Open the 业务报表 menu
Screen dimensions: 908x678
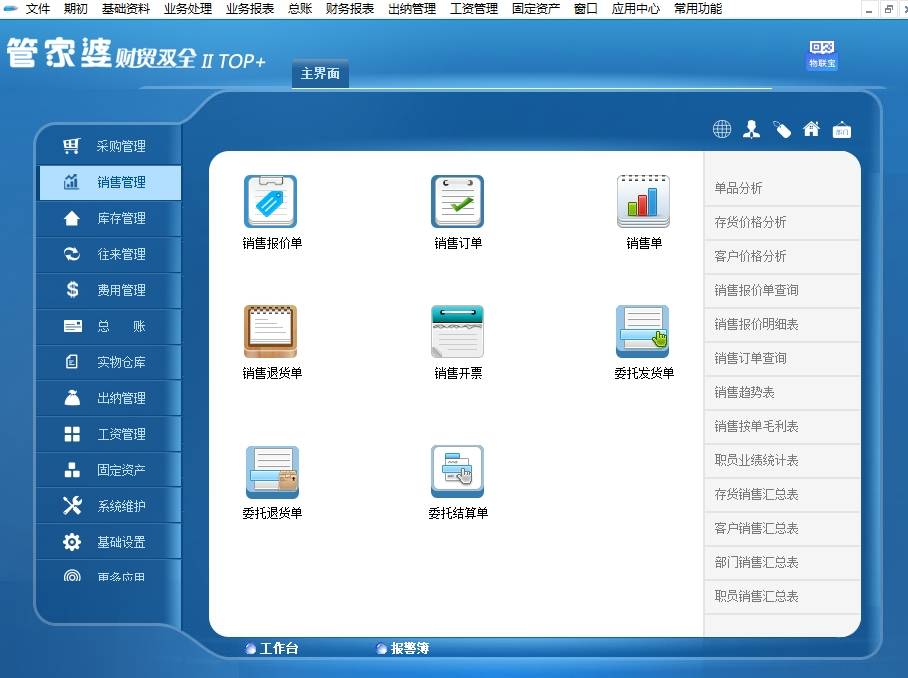(x=250, y=9)
